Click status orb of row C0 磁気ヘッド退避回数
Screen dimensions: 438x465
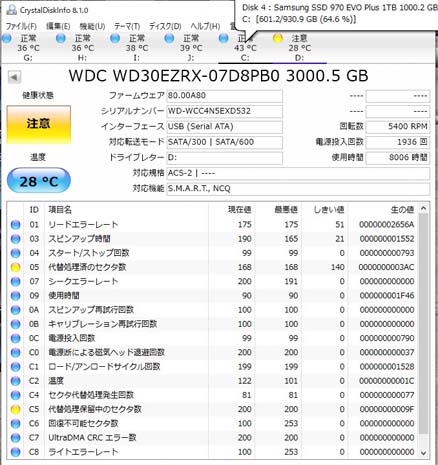tap(15, 353)
